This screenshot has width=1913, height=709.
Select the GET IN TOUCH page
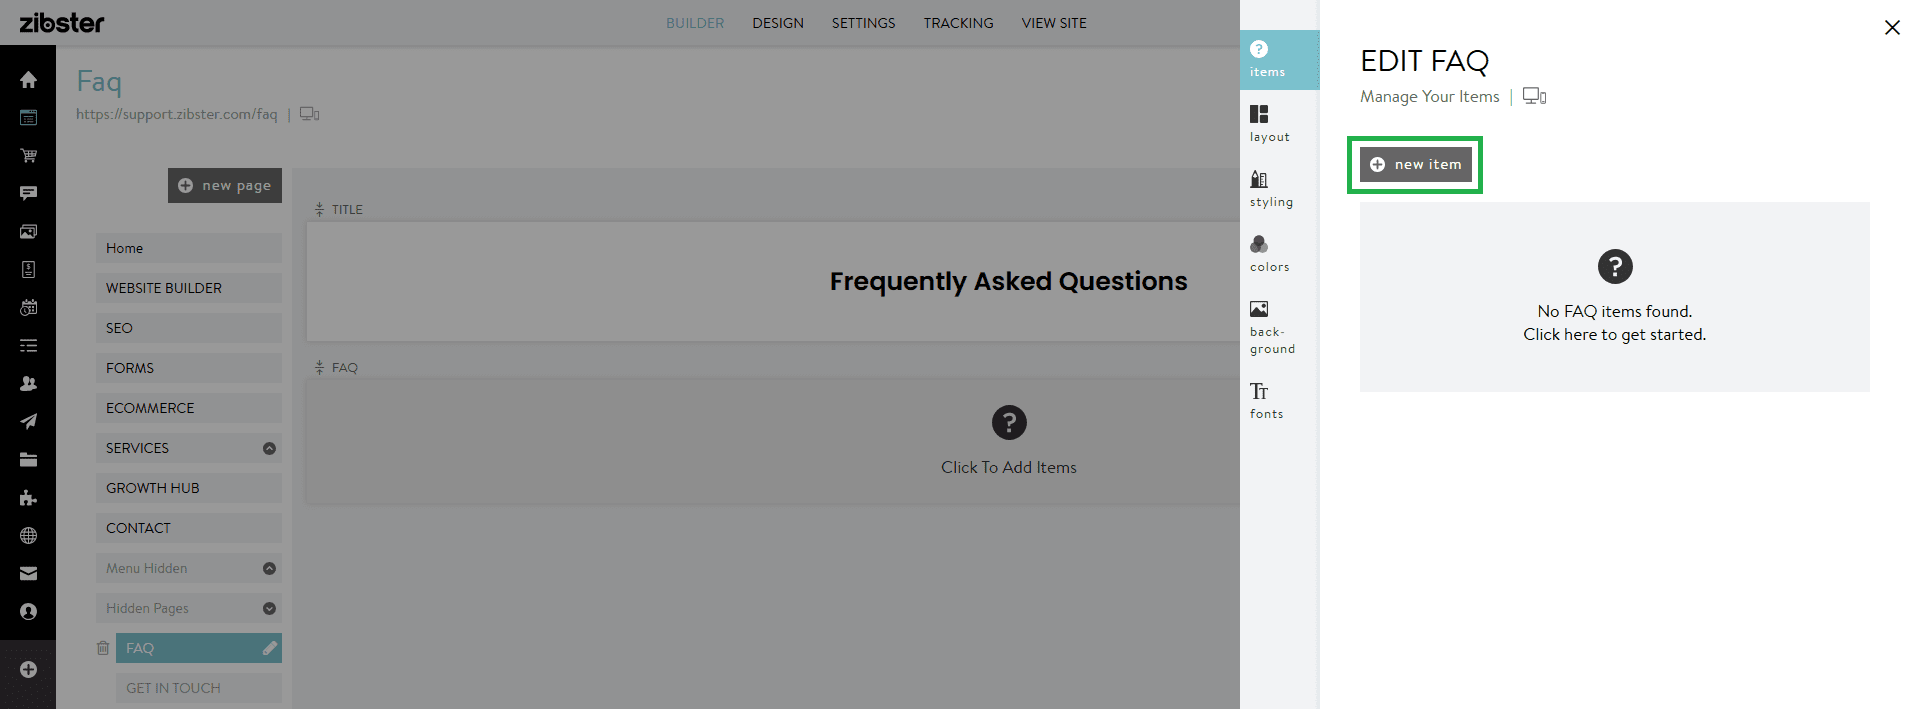point(199,688)
